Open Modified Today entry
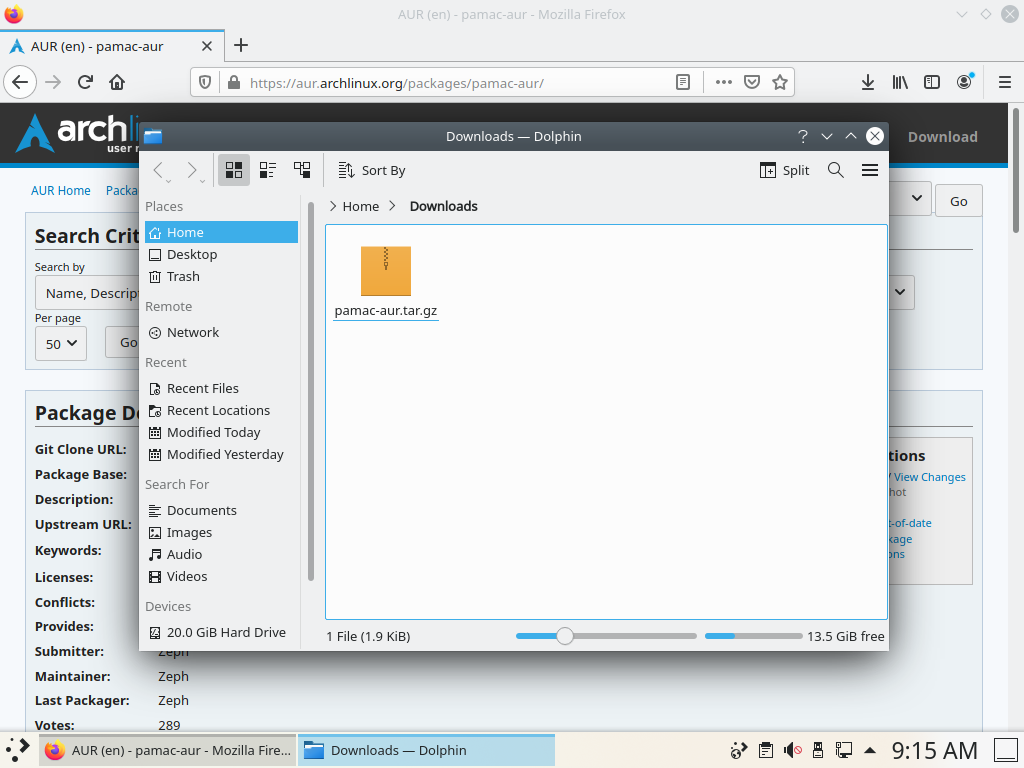Screen dimensions: 1024x768 point(221,433)
